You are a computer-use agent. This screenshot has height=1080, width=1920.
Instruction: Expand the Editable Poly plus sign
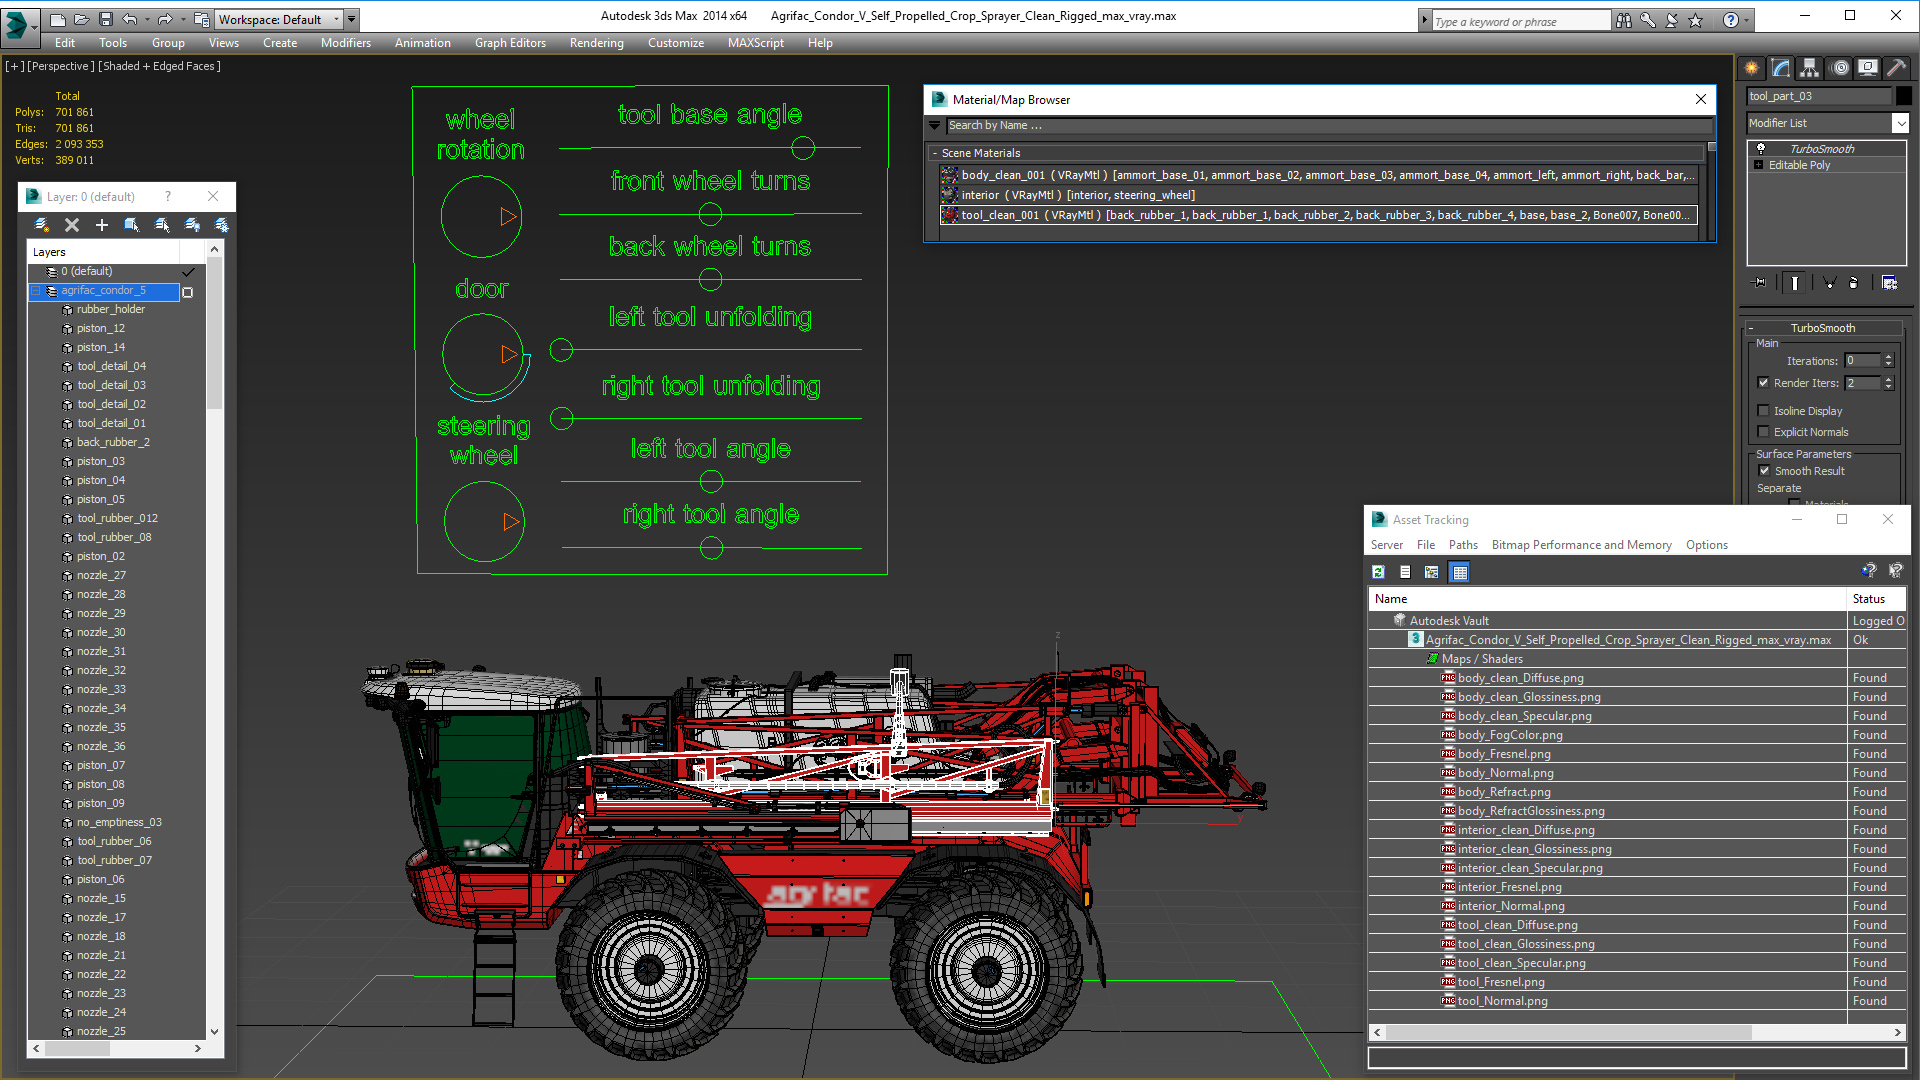[x=1758, y=165]
